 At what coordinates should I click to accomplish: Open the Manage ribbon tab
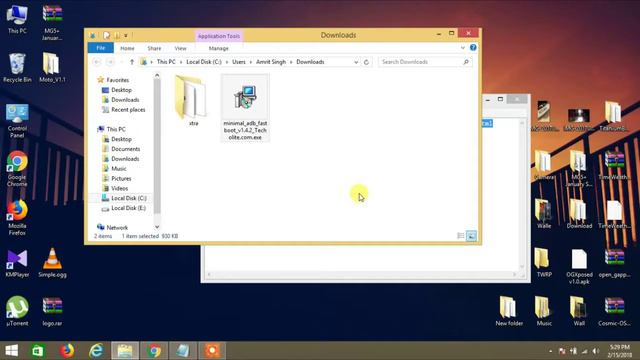(218, 48)
